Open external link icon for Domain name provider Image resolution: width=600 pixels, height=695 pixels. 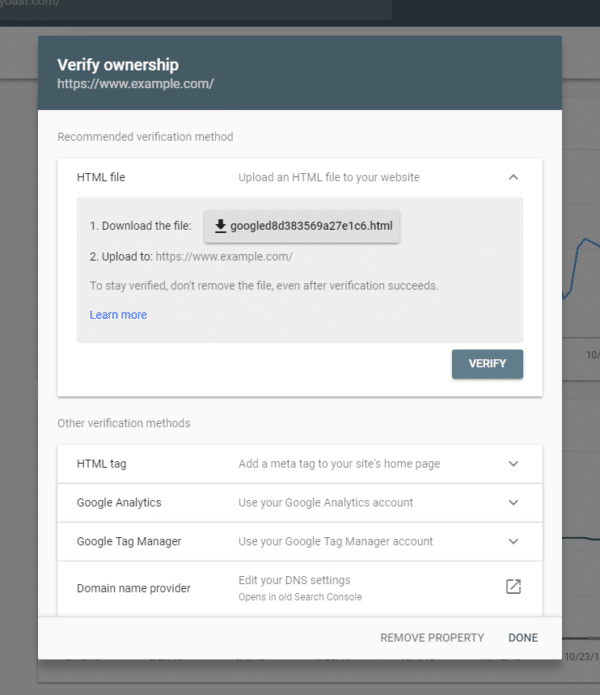click(x=513, y=586)
